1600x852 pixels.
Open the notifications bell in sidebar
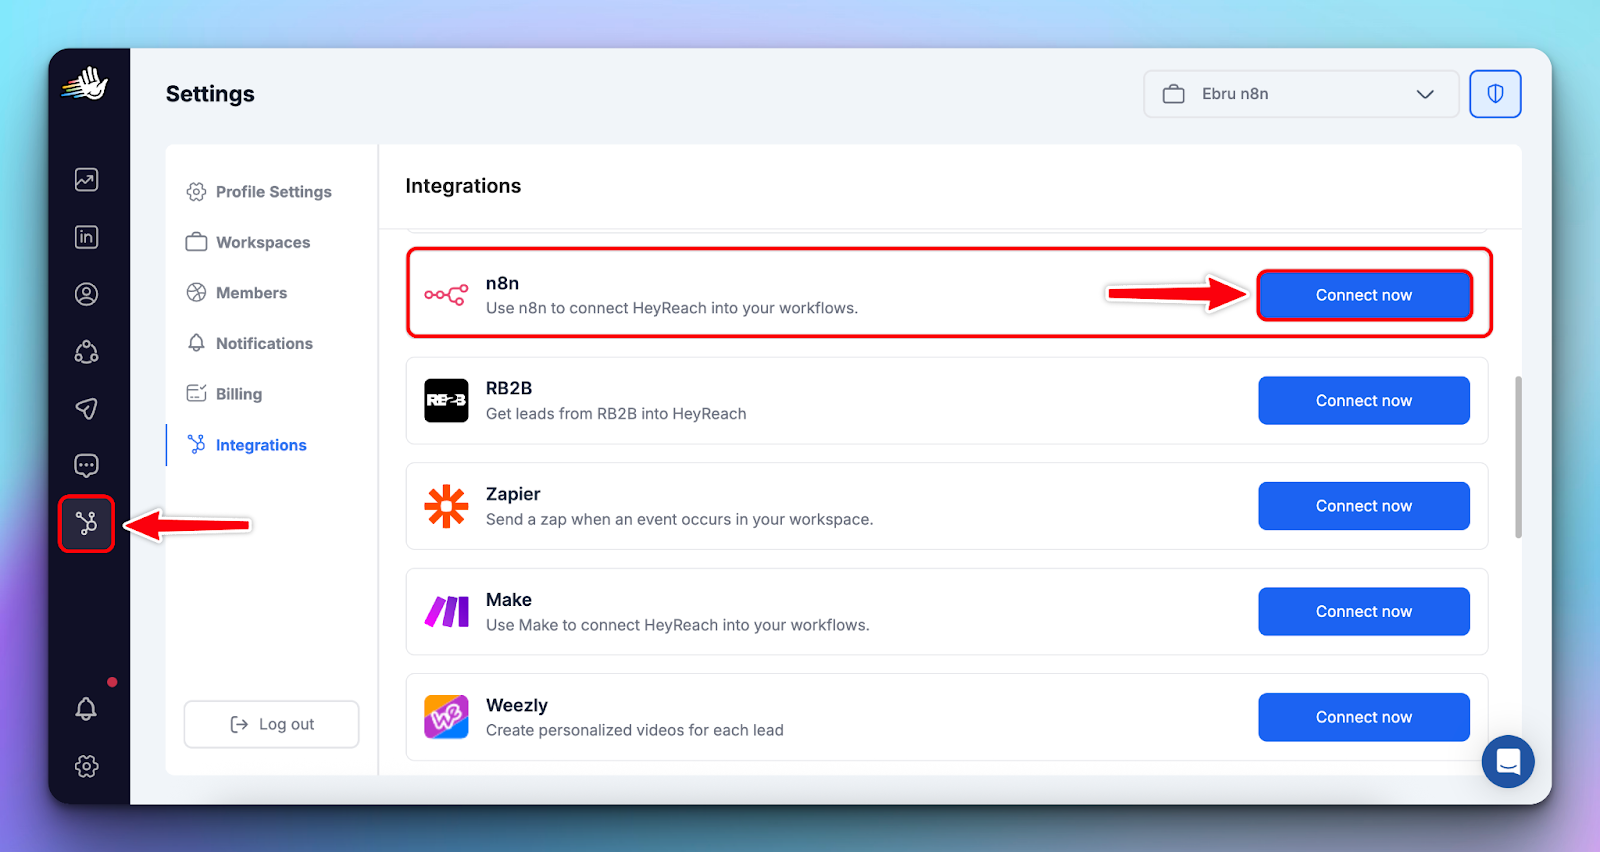(x=87, y=709)
